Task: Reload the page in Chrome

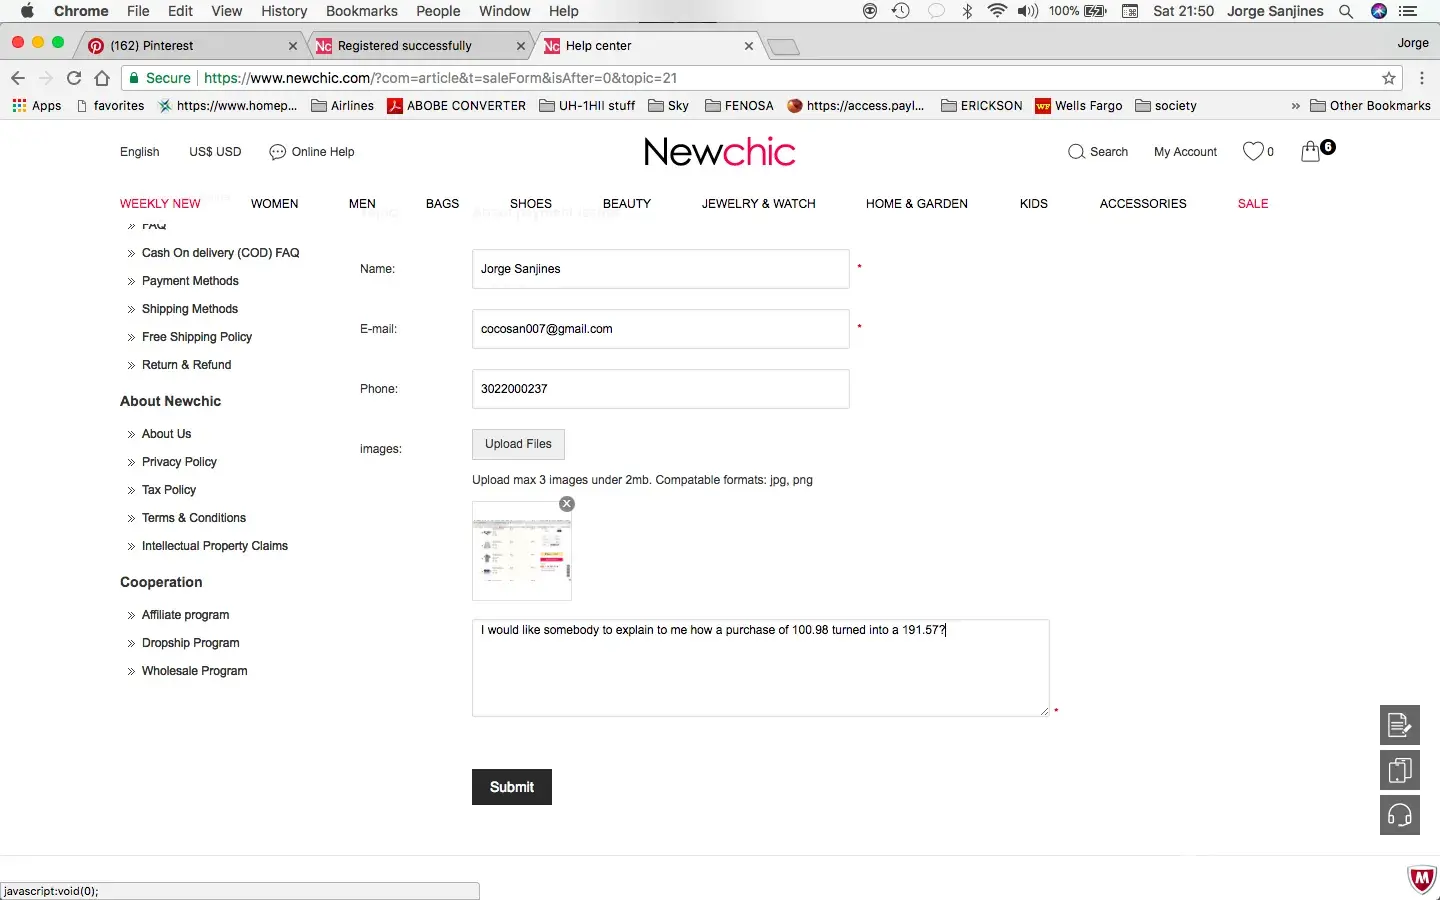Action: [x=74, y=78]
